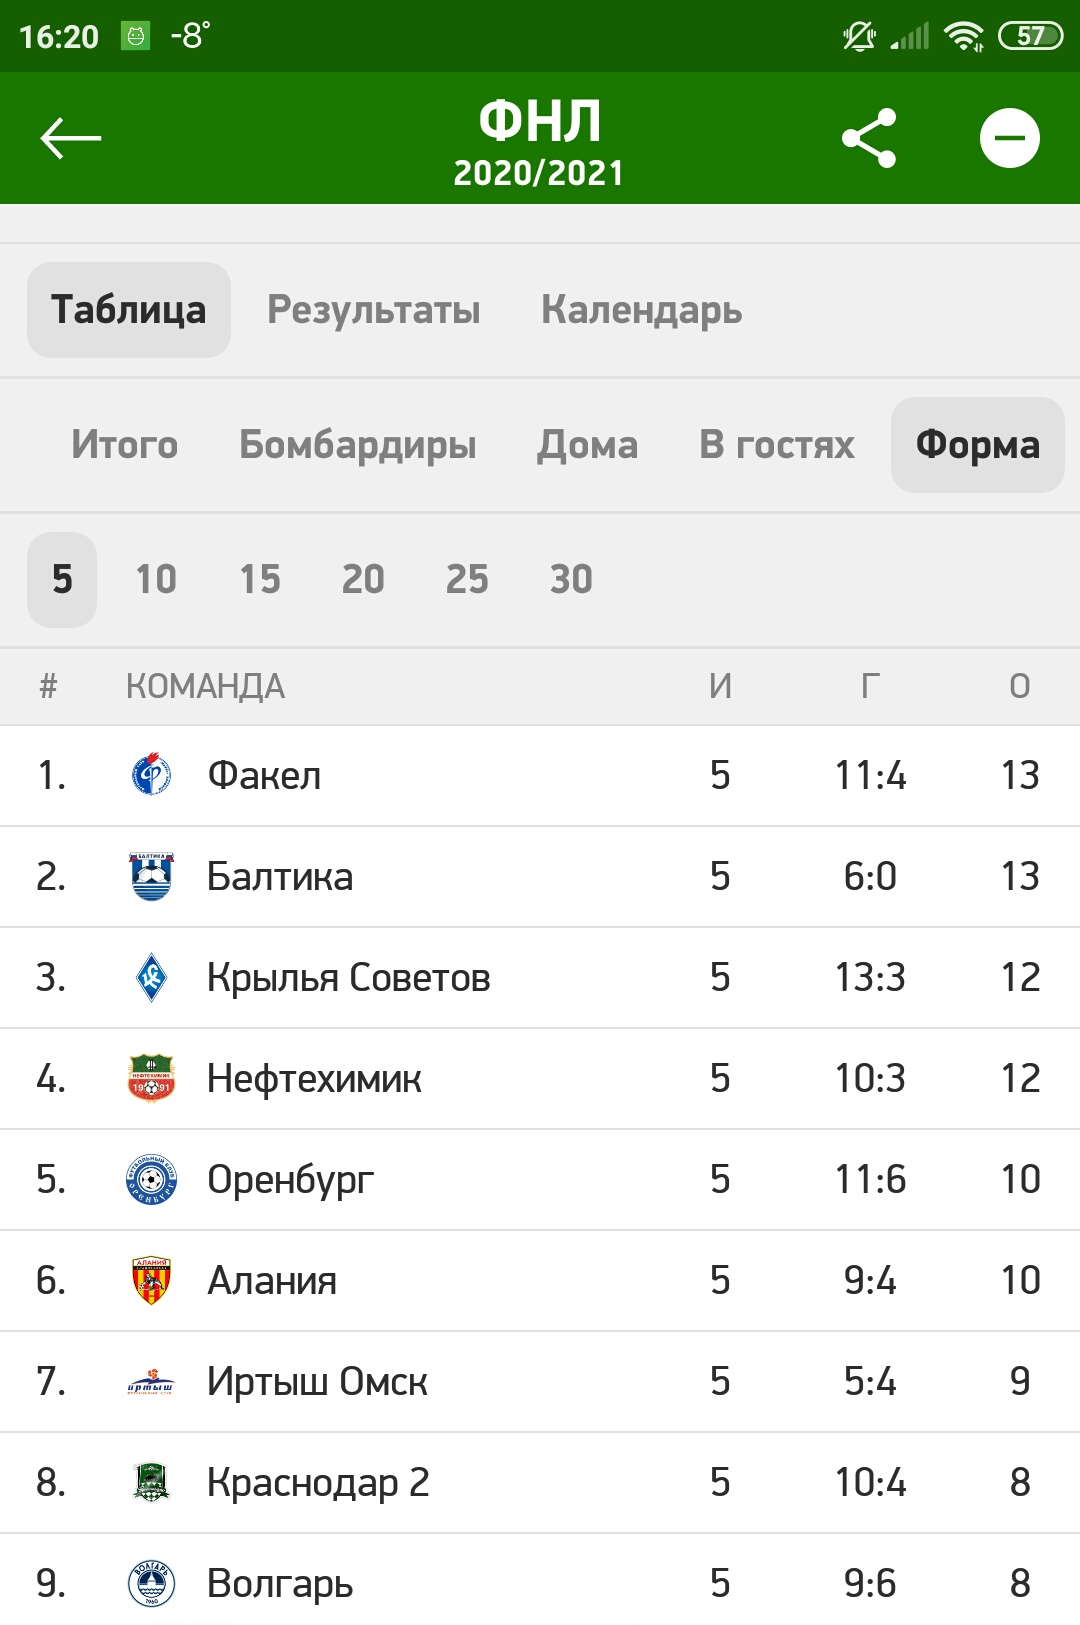This screenshot has width=1080, height=1625.
Task: Tap the white minus circle icon
Action: coord(1009,138)
